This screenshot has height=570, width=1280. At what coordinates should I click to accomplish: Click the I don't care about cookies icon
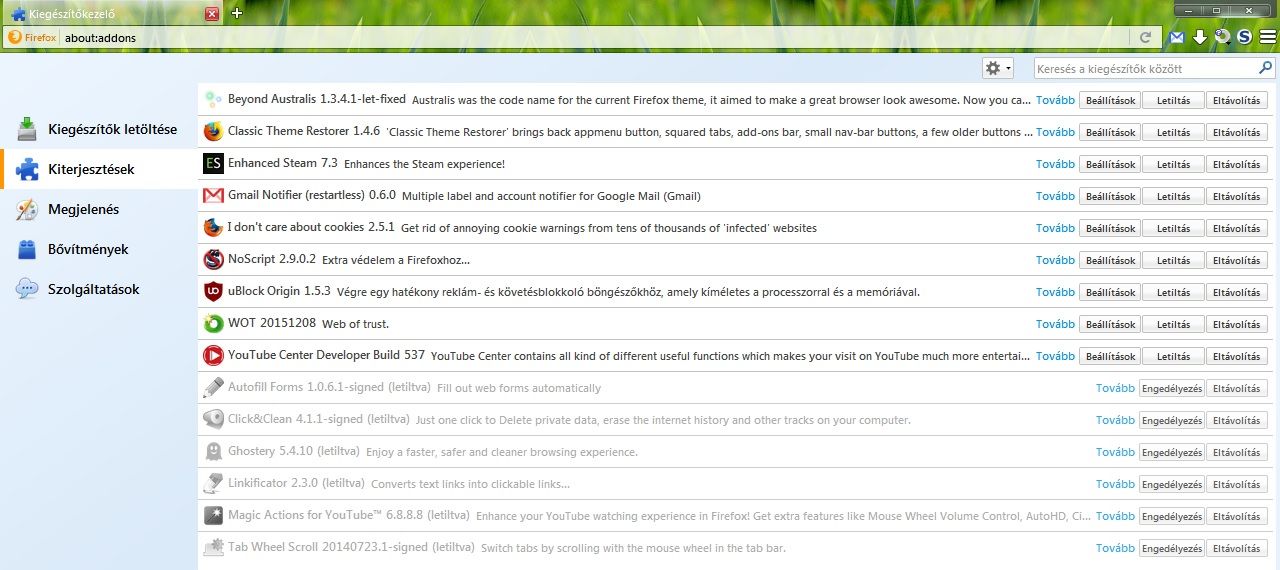(213, 228)
